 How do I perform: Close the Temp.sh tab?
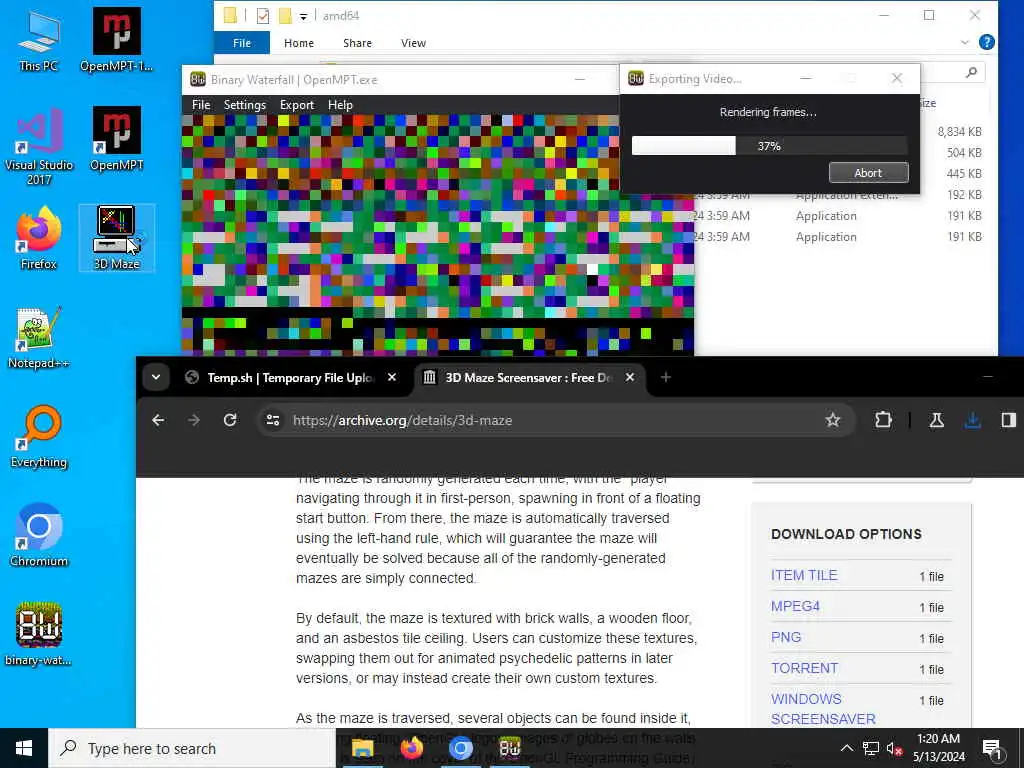[x=392, y=377]
